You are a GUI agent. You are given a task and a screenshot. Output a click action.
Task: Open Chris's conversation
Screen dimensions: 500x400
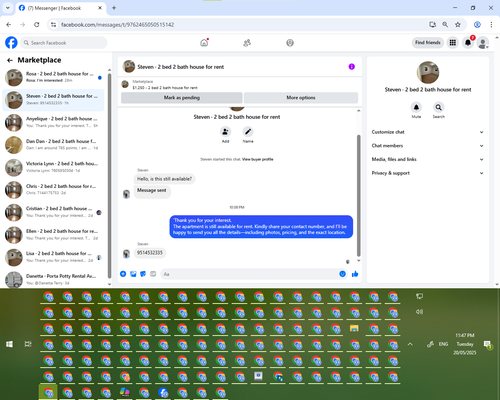tap(54, 190)
